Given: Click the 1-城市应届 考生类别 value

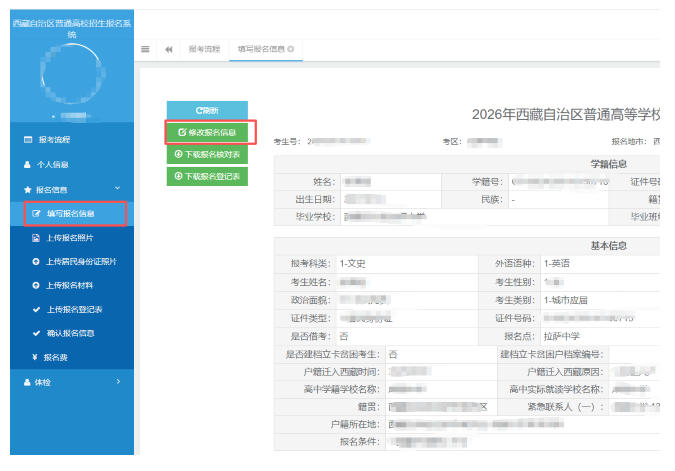Looking at the screenshot, I should click(566, 300).
